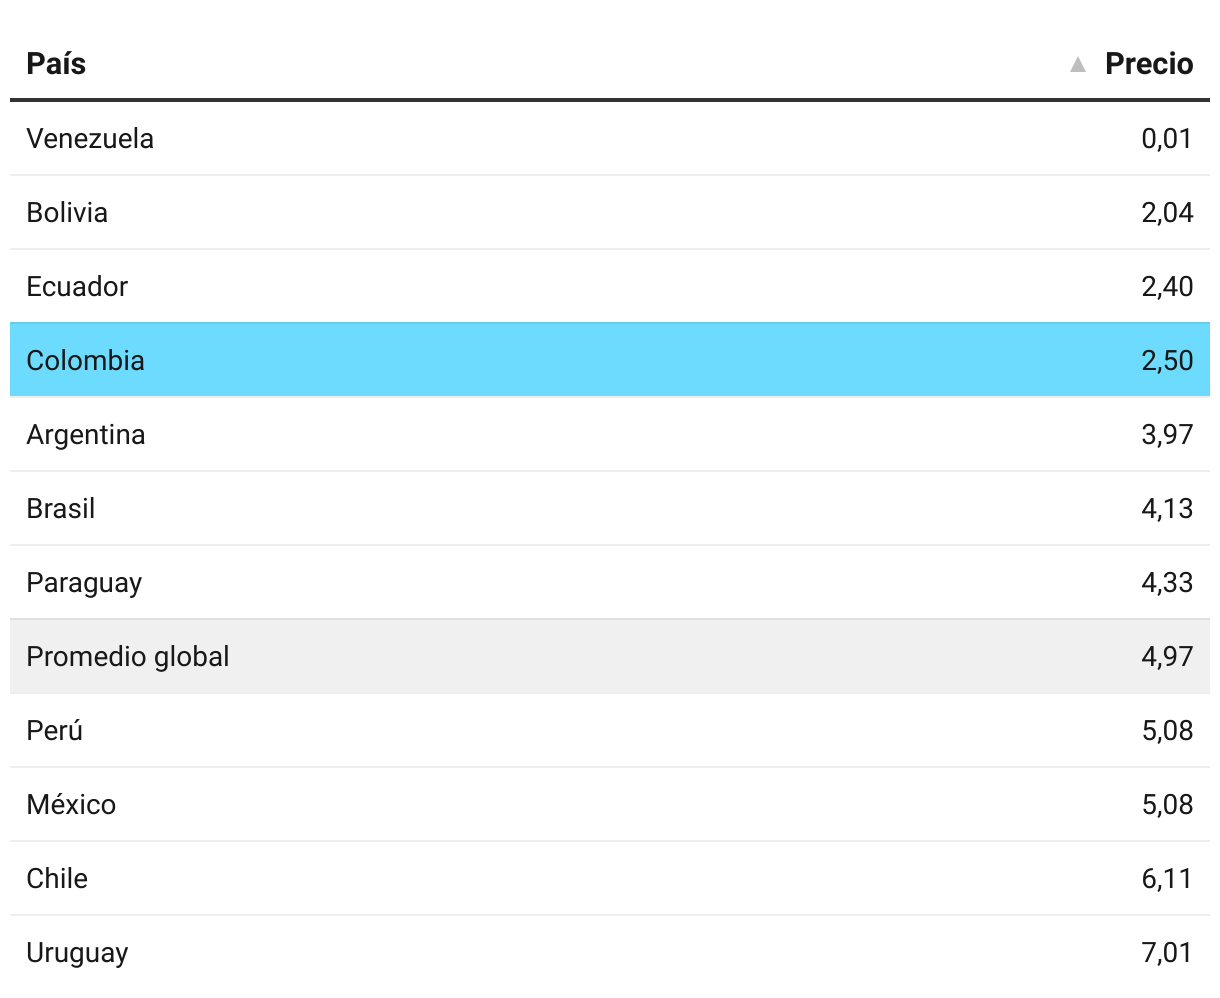Click the Ecuador country name

(x=77, y=286)
